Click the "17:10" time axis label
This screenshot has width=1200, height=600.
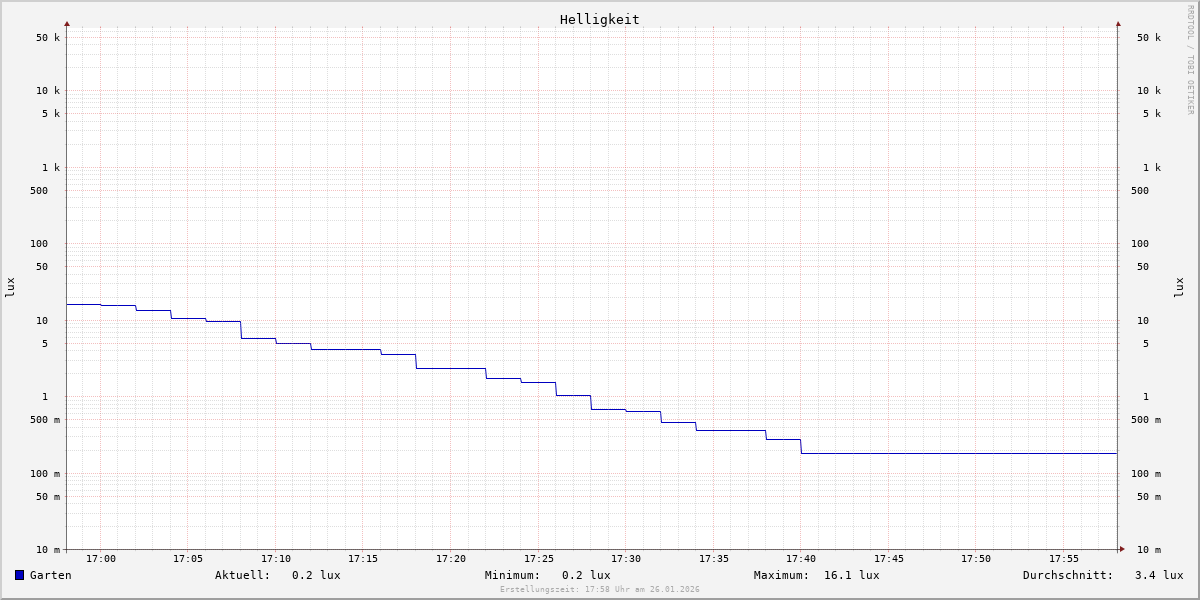tap(276, 558)
